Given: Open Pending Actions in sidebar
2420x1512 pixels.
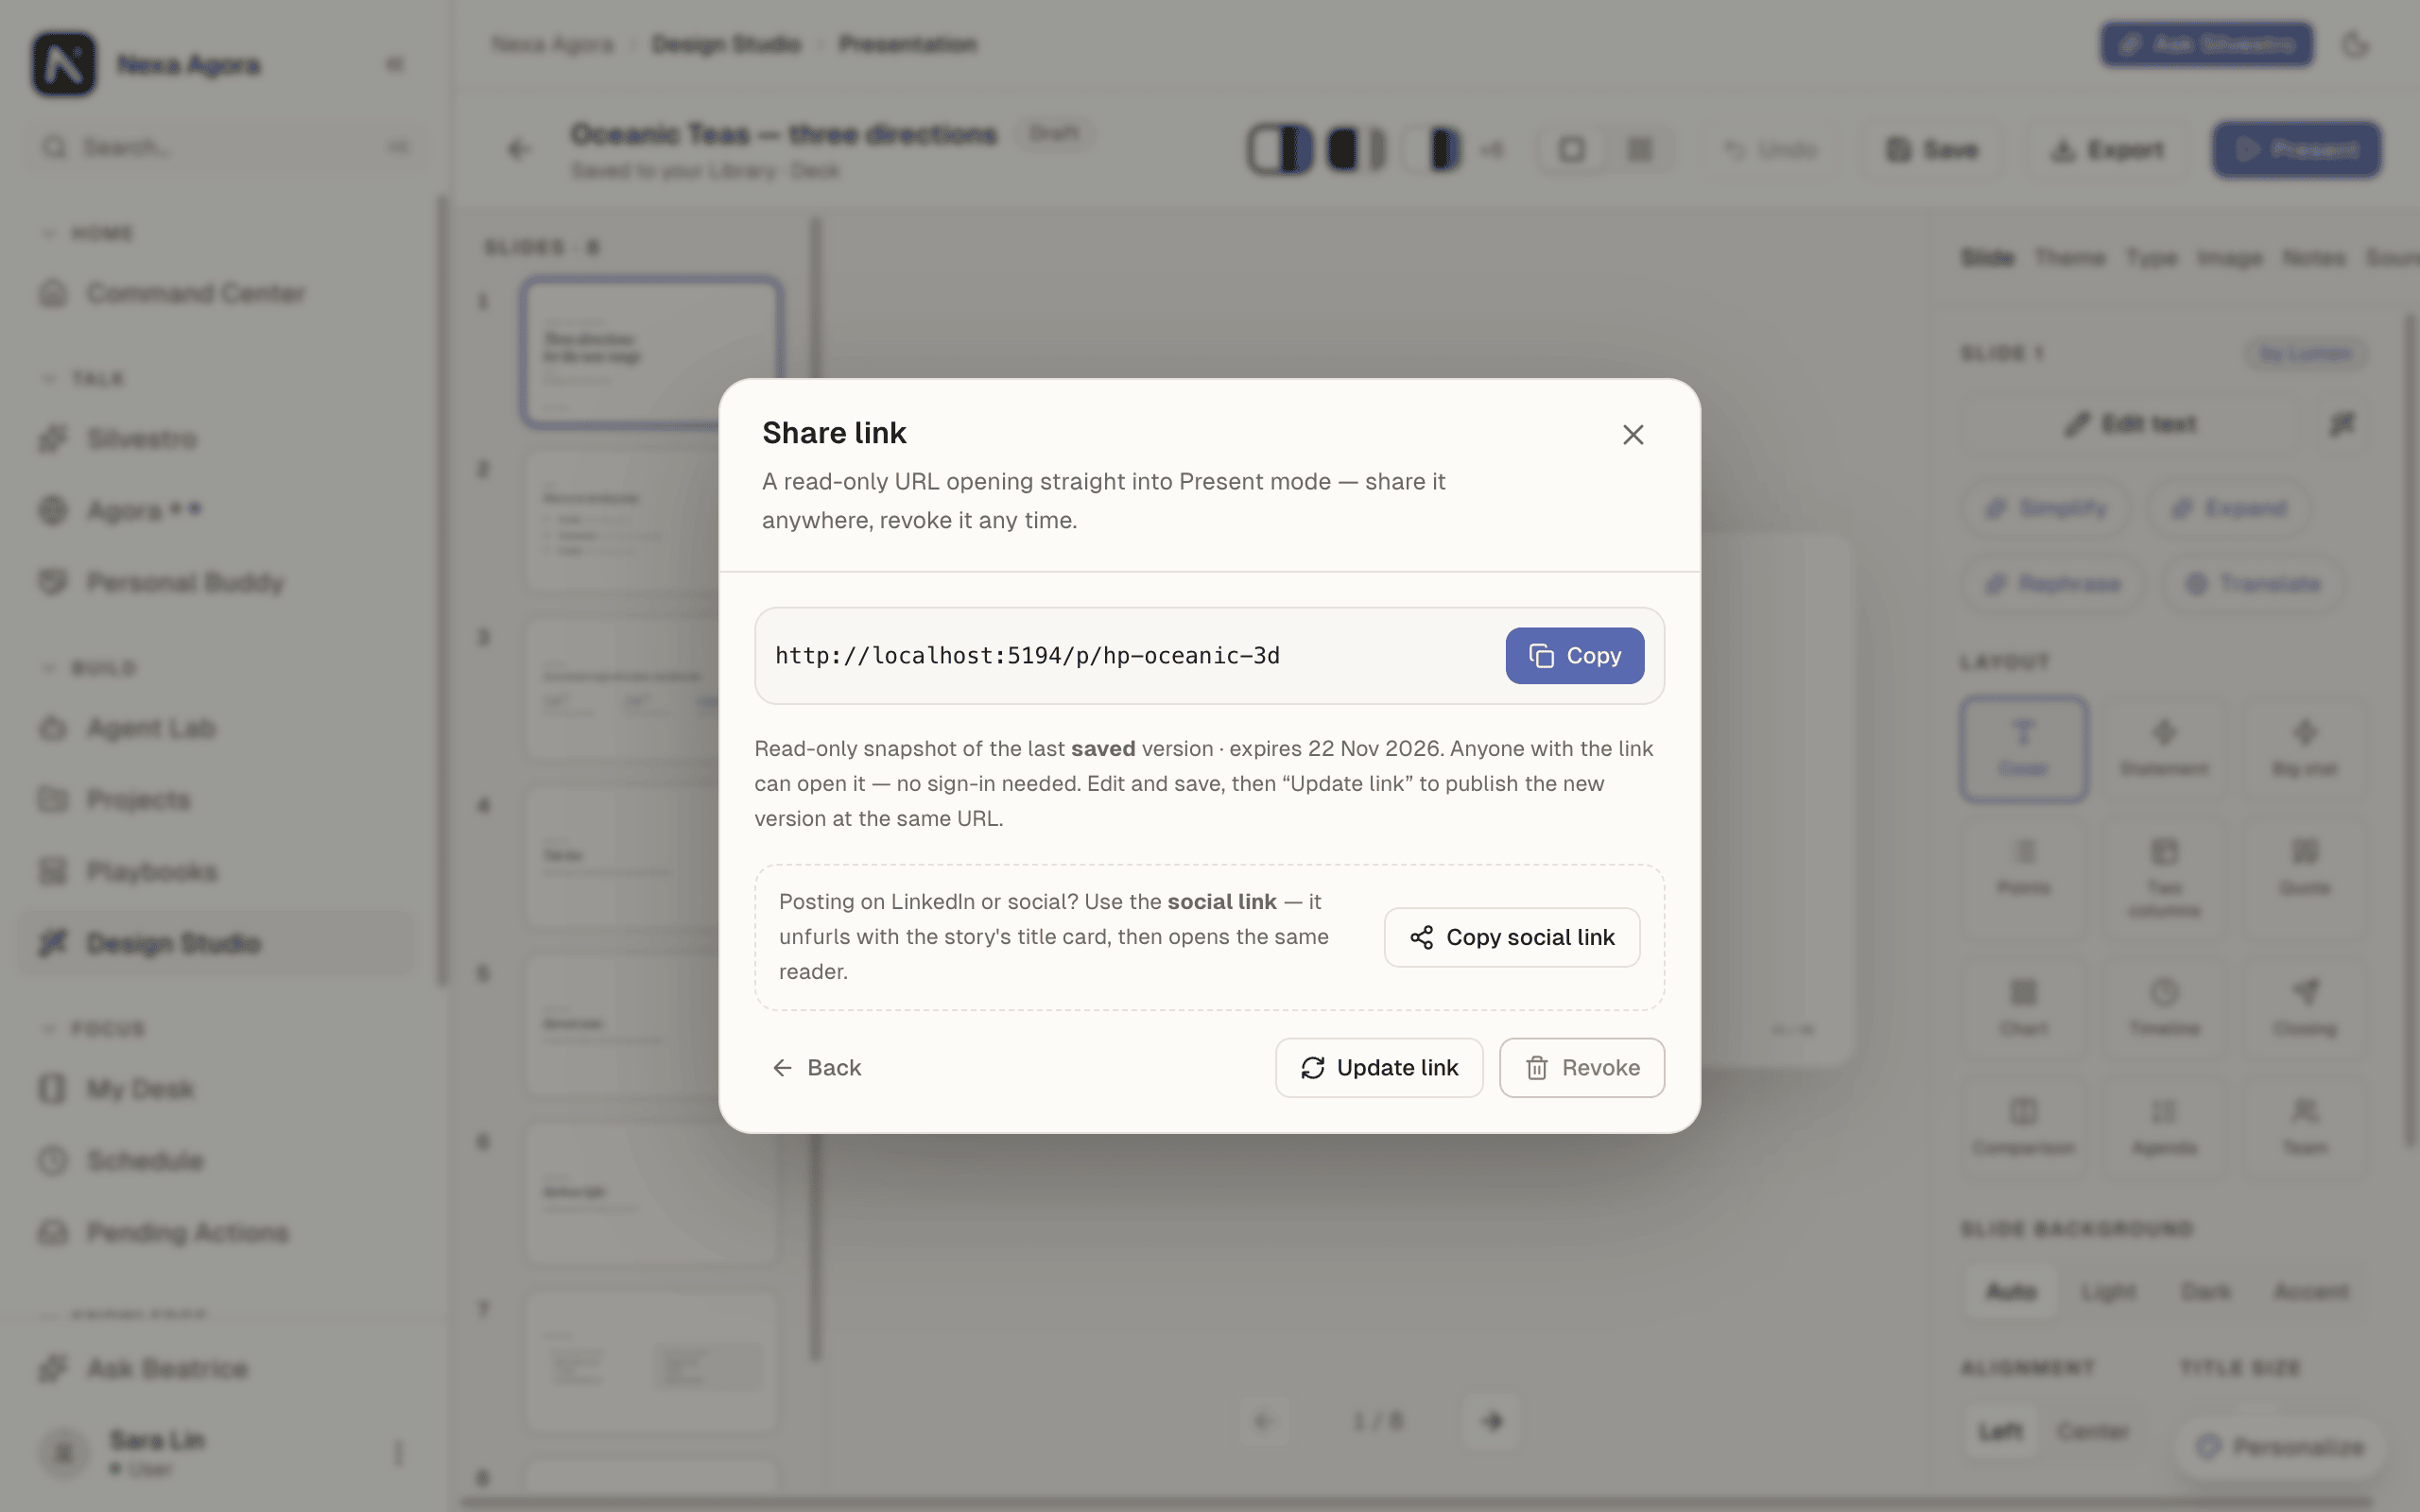Looking at the screenshot, I should pos(216,1233).
